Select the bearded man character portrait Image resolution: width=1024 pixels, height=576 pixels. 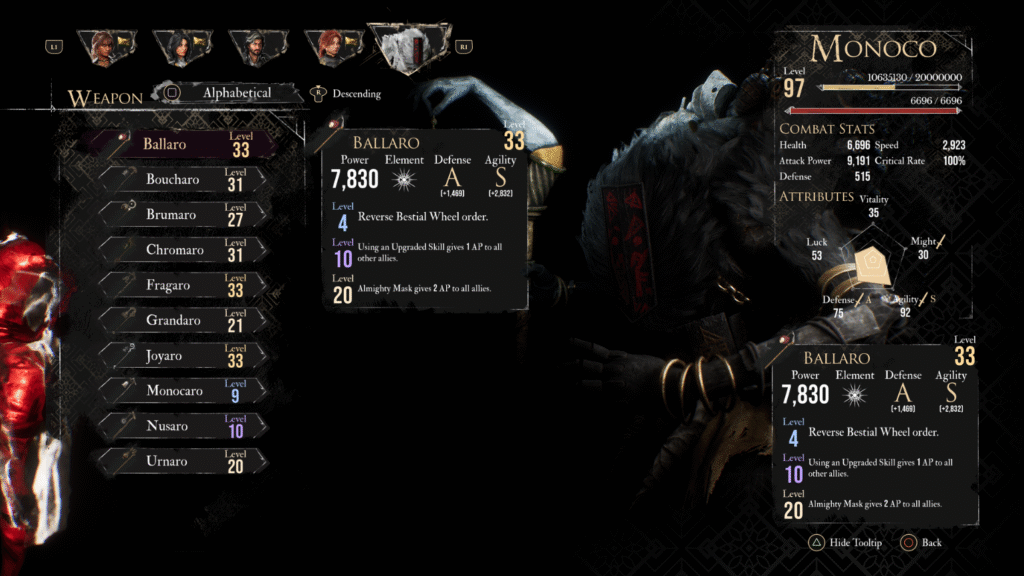(x=259, y=47)
